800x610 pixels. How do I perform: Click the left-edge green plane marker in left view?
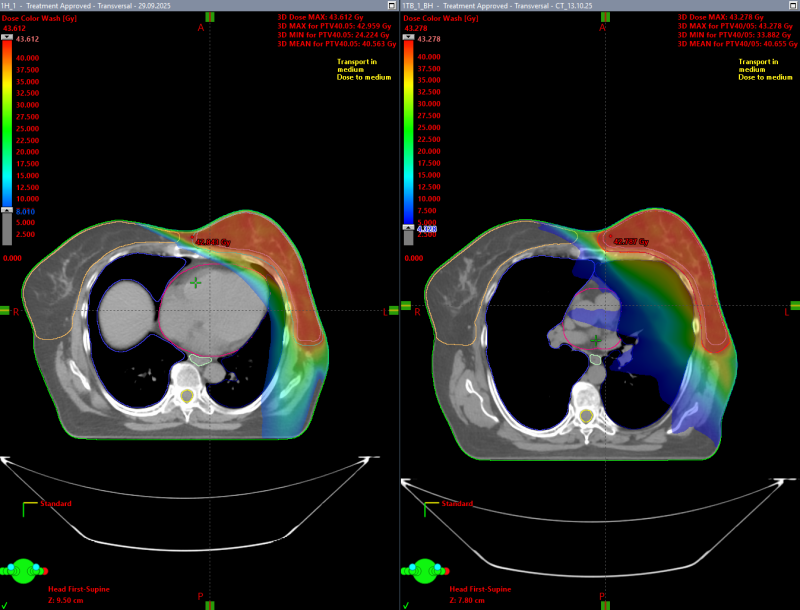4,311
